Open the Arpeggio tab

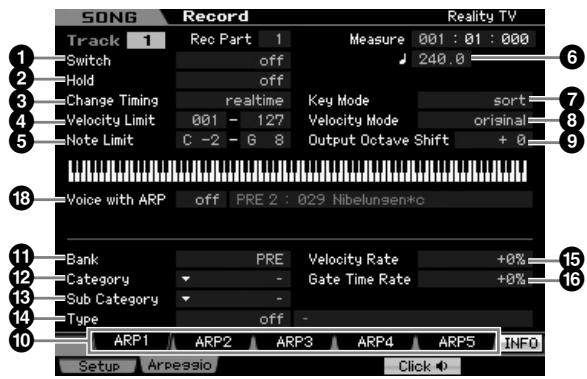pos(179,365)
